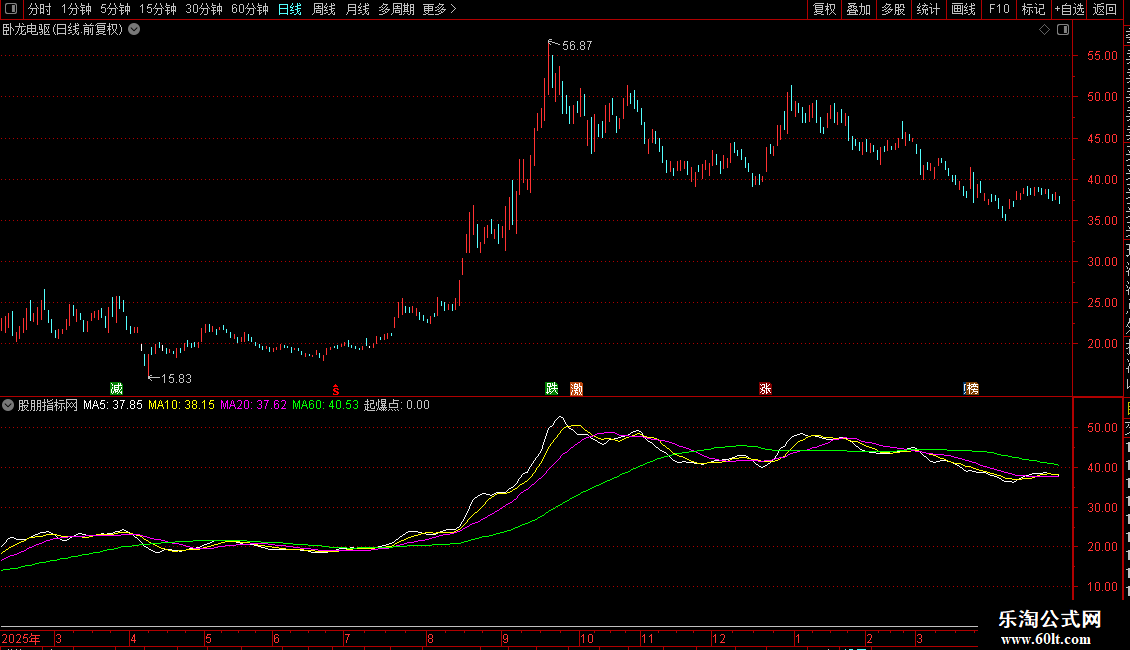Click the red S marker on chart
1130x650 pixels.
(336, 389)
